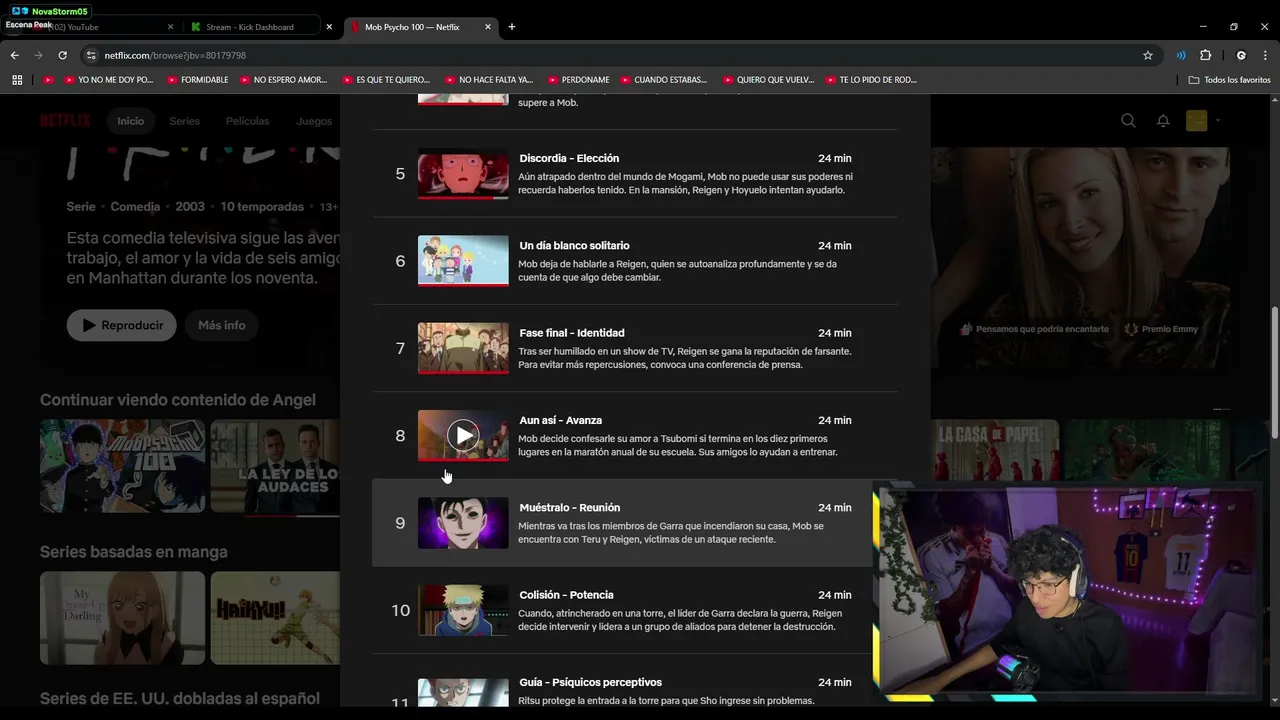Open Netflix notifications bell
This screenshot has width=1280, height=720.
tap(1163, 121)
